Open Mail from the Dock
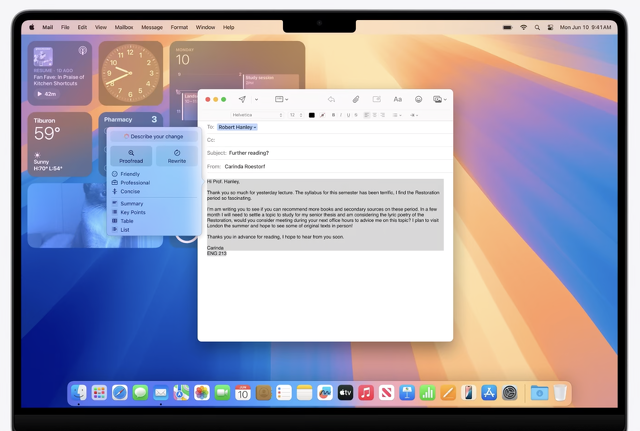 tap(161, 393)
